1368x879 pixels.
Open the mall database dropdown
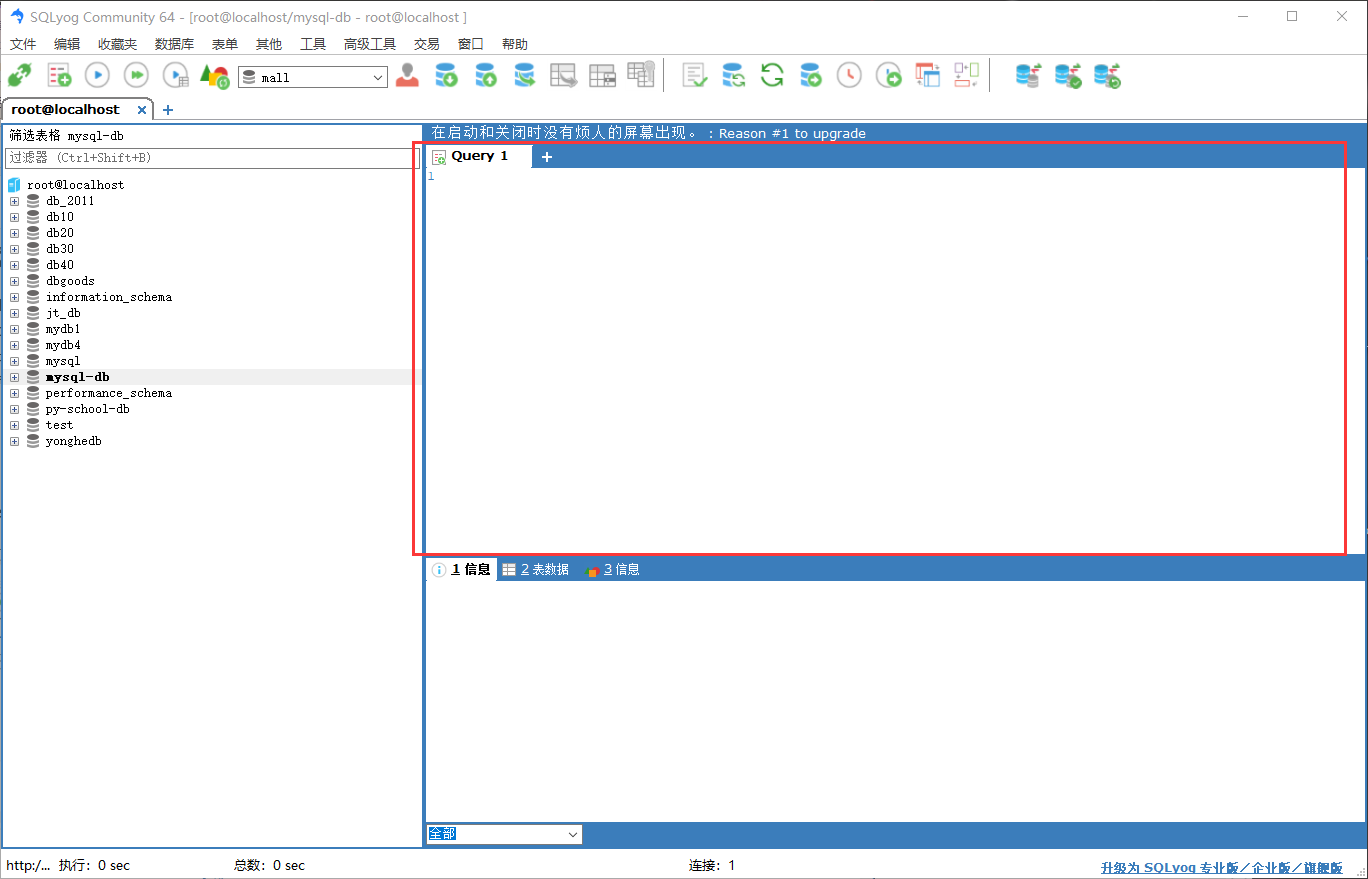(379, 77)
